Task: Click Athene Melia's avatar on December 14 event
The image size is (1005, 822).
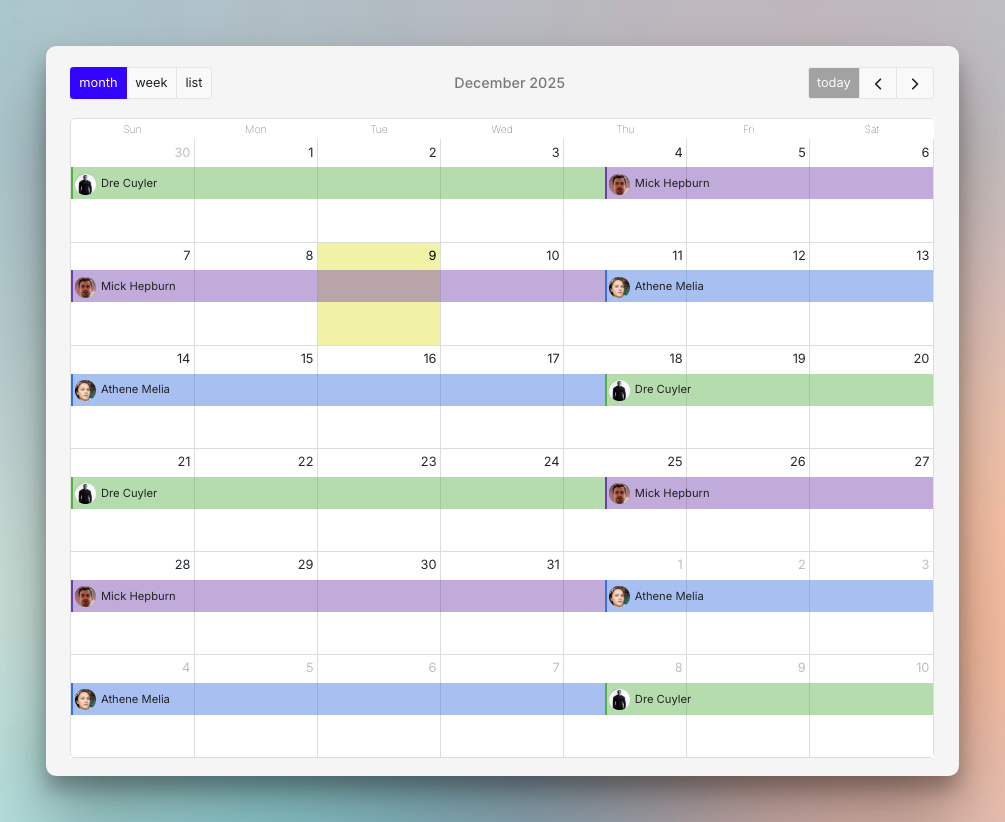Action: (x=85, y=390)
